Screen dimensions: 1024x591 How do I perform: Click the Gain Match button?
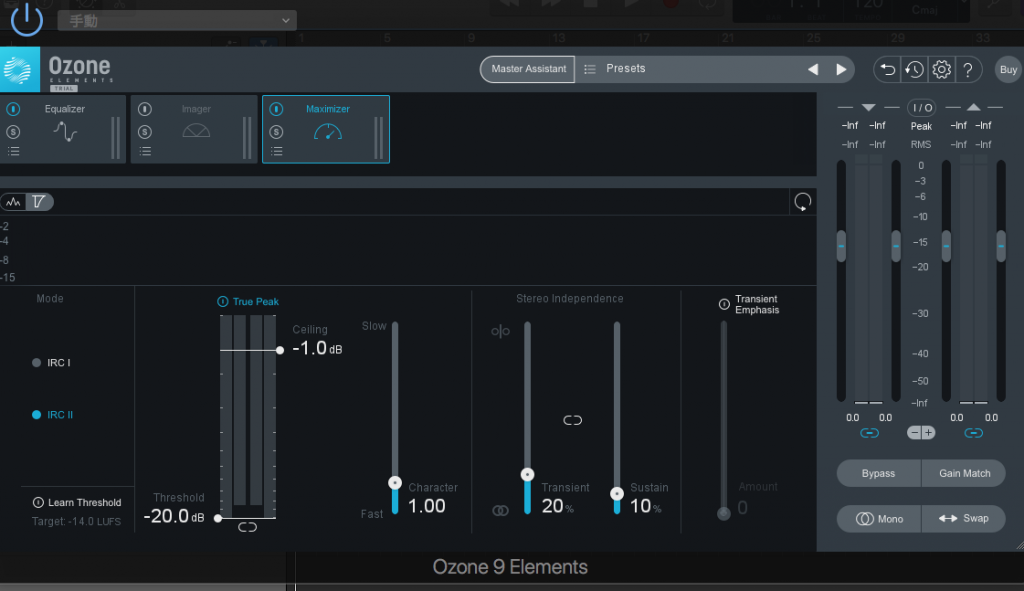(x=965, y=473)
